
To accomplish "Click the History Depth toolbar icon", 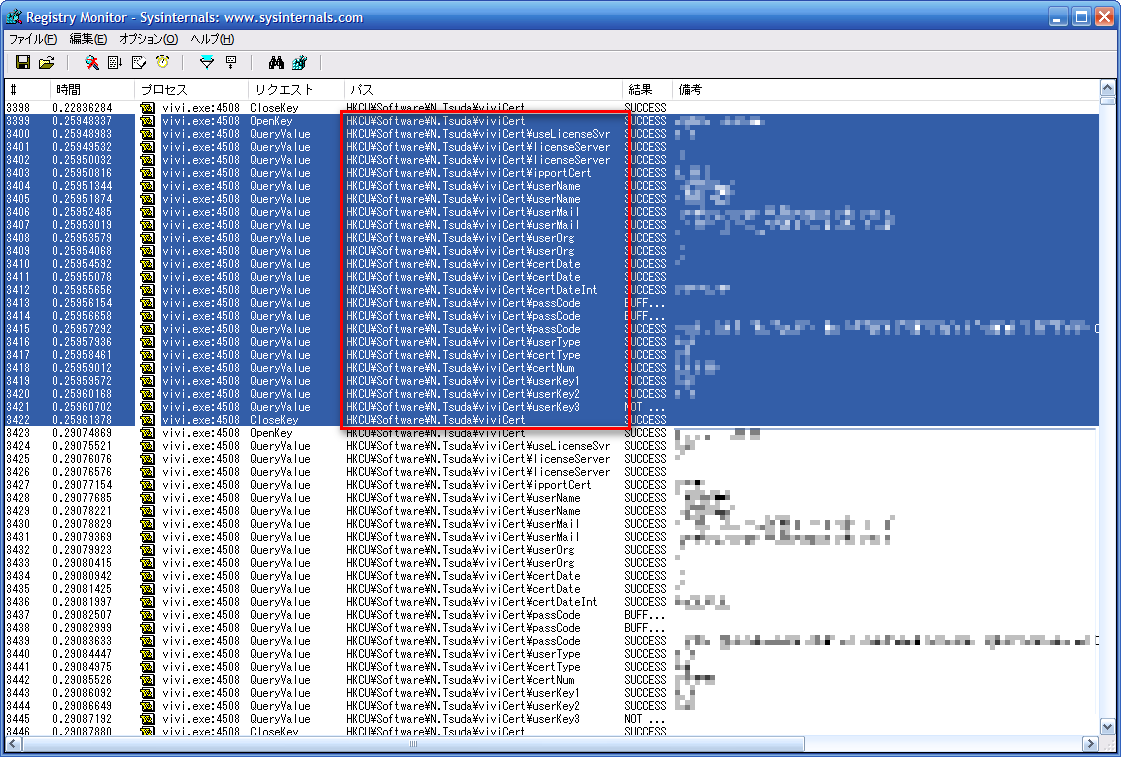I will 231,63.
